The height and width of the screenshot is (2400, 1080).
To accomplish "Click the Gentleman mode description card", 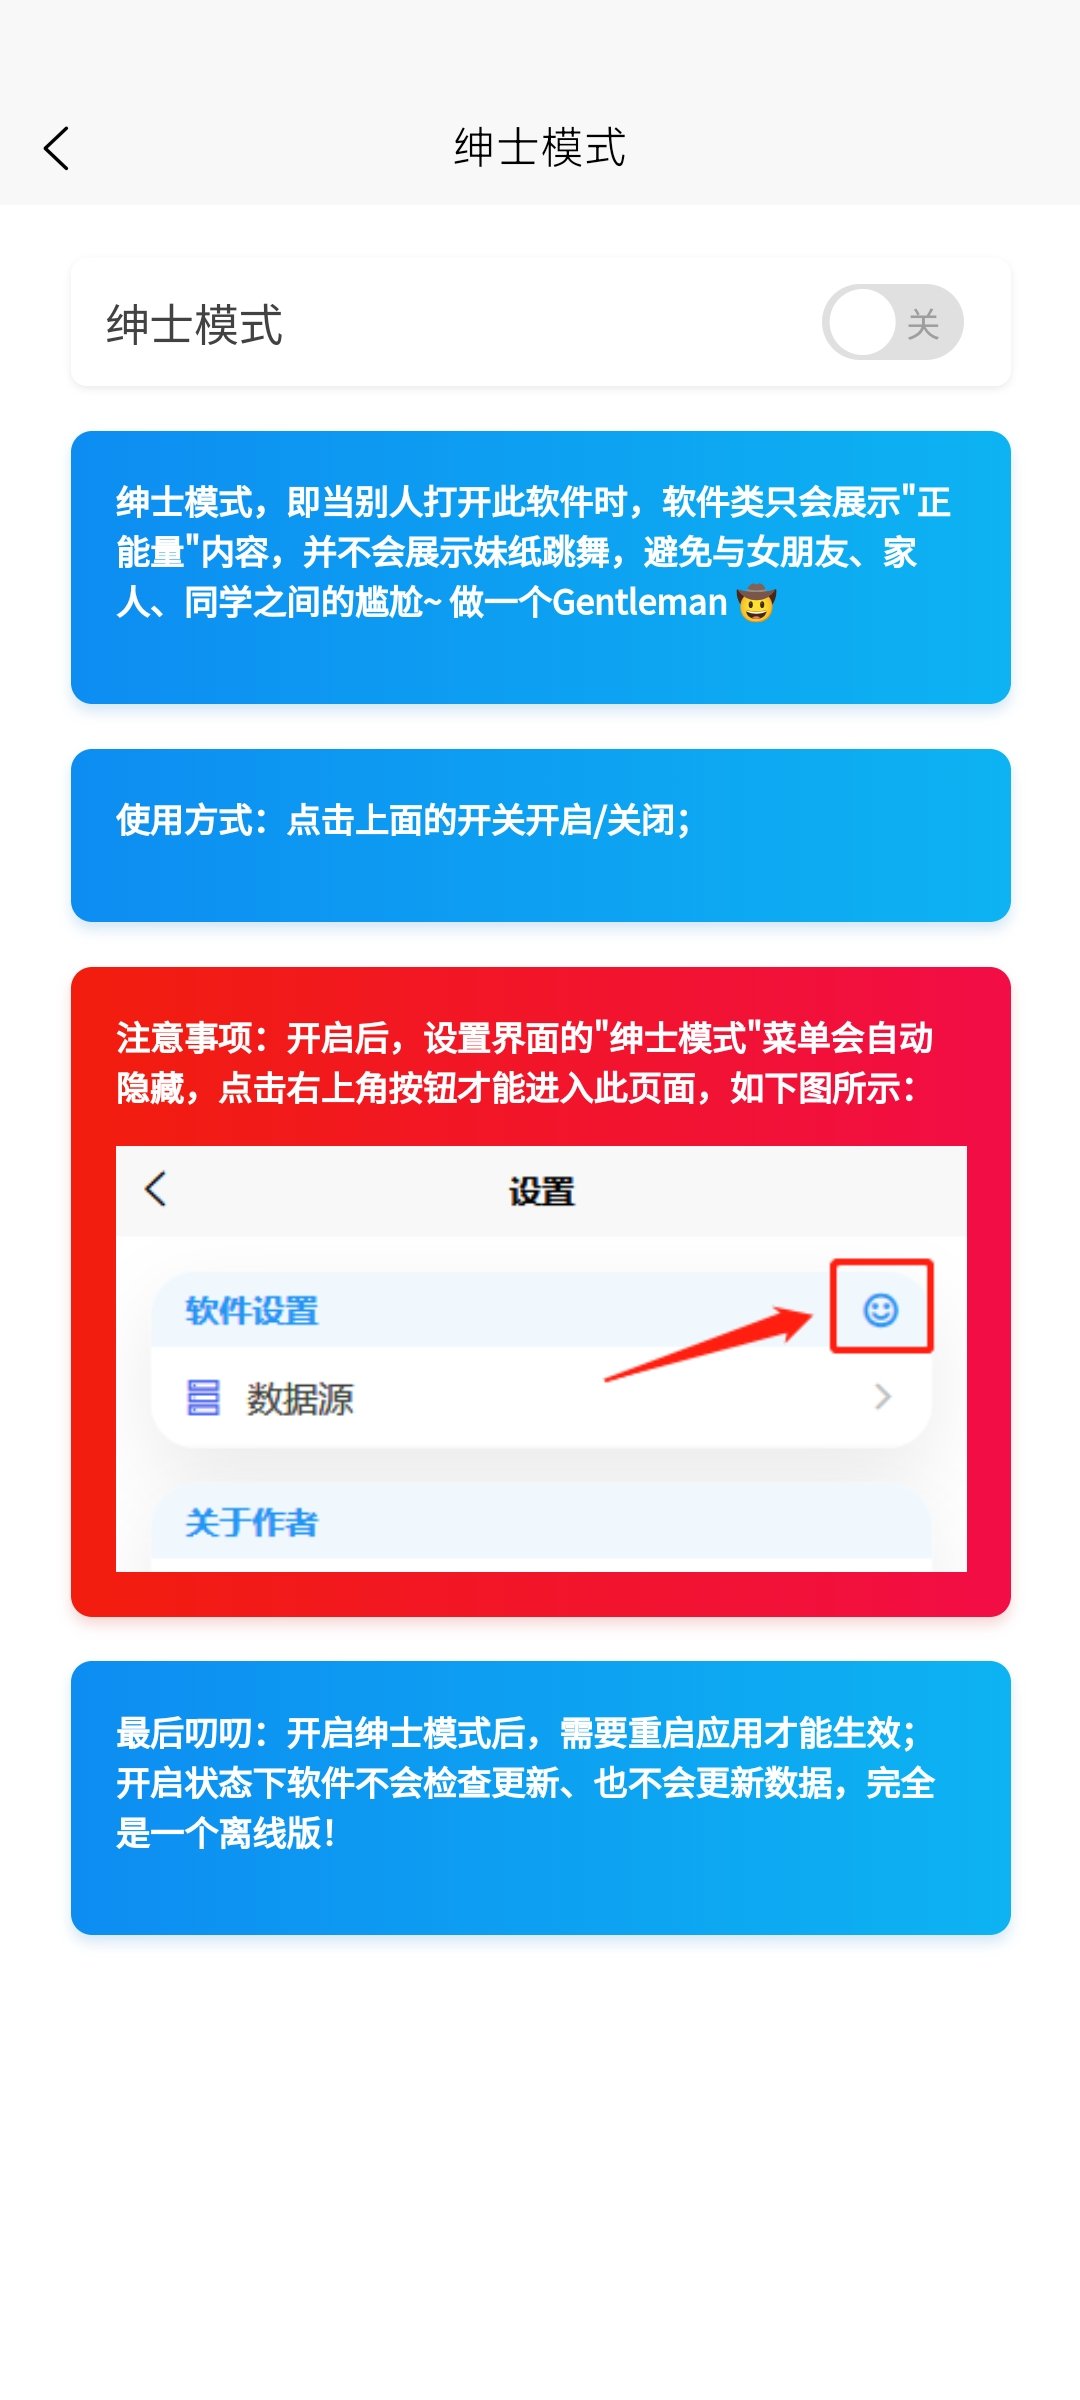I will (541, 567).
